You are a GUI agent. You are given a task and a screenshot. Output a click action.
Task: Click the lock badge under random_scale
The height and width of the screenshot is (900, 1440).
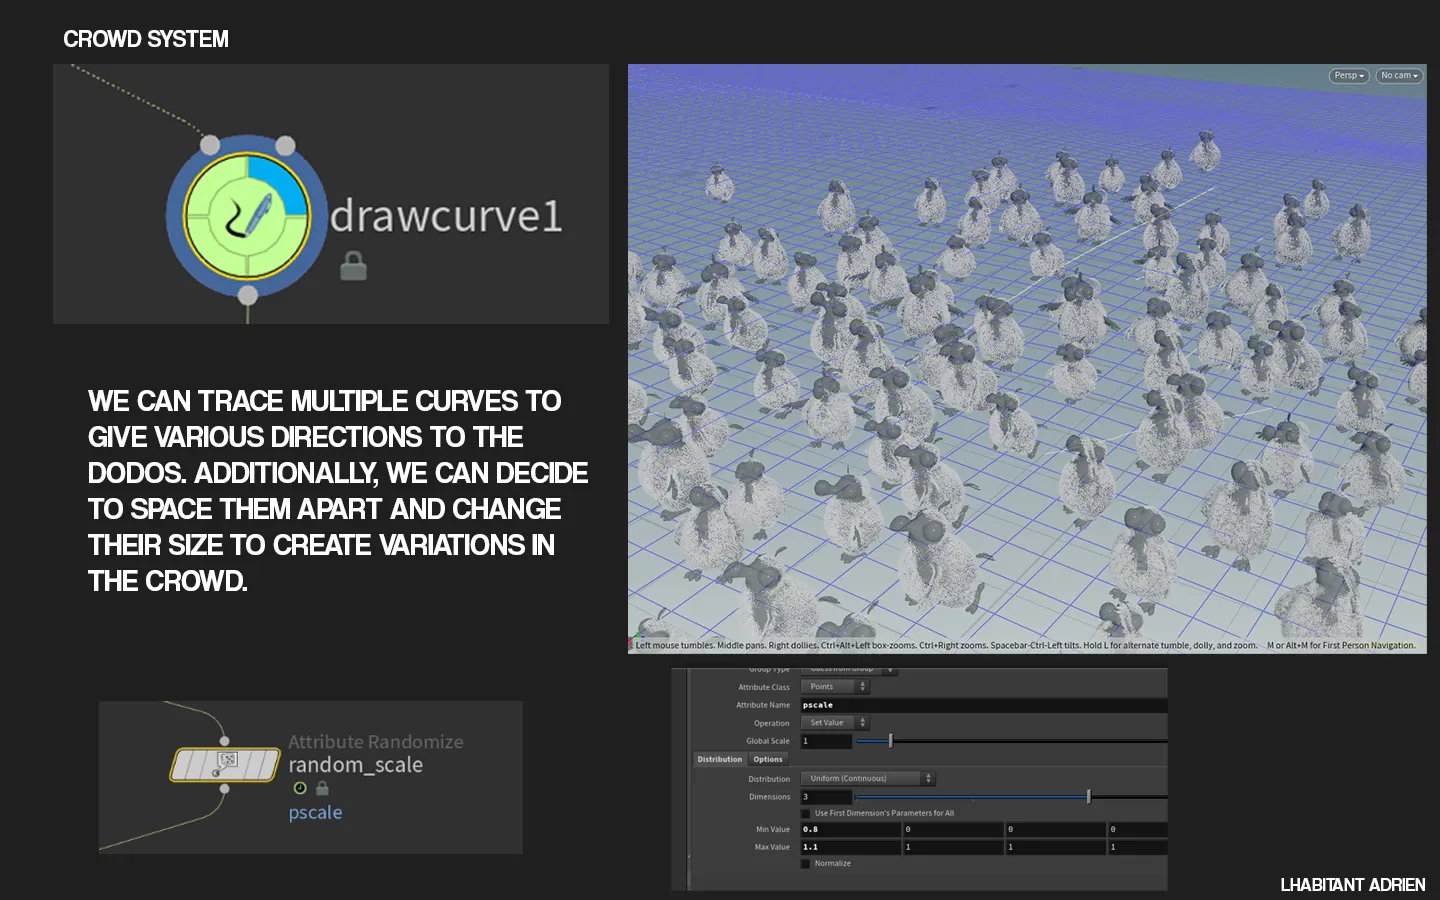point(322,788)
